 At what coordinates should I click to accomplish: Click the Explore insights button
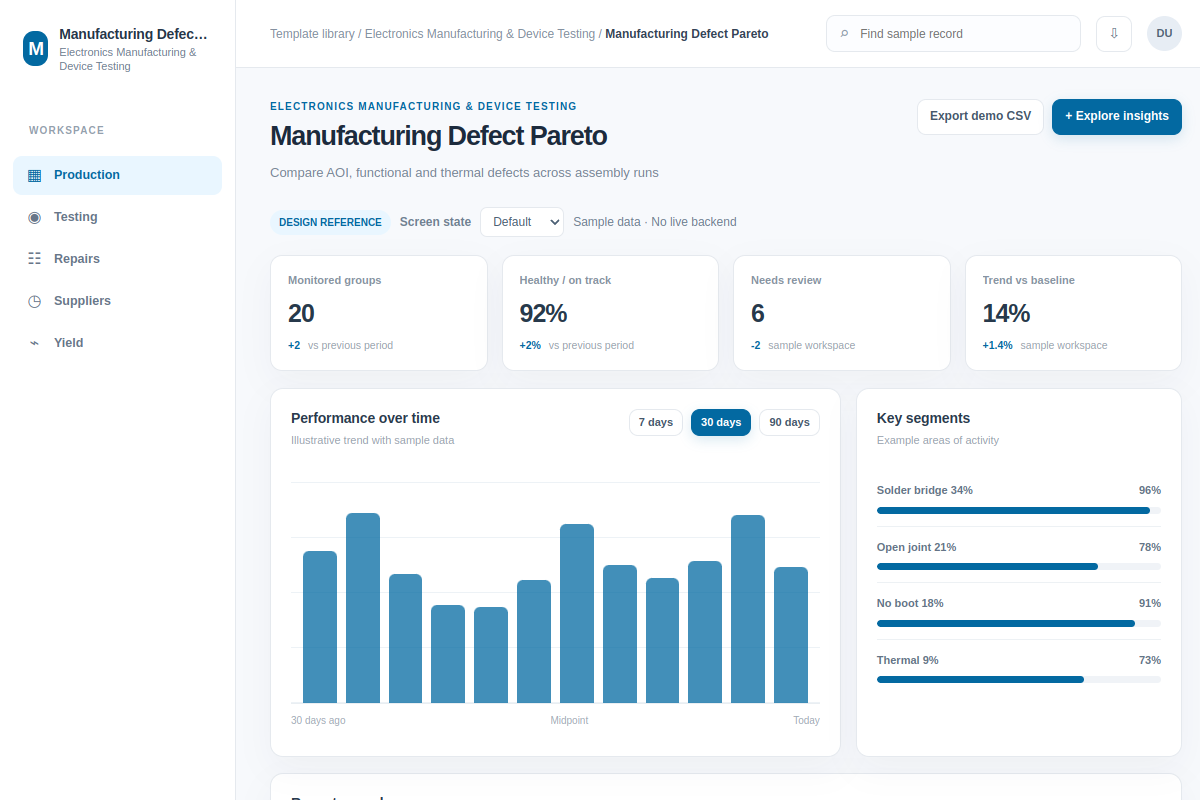pos(1117,116)
